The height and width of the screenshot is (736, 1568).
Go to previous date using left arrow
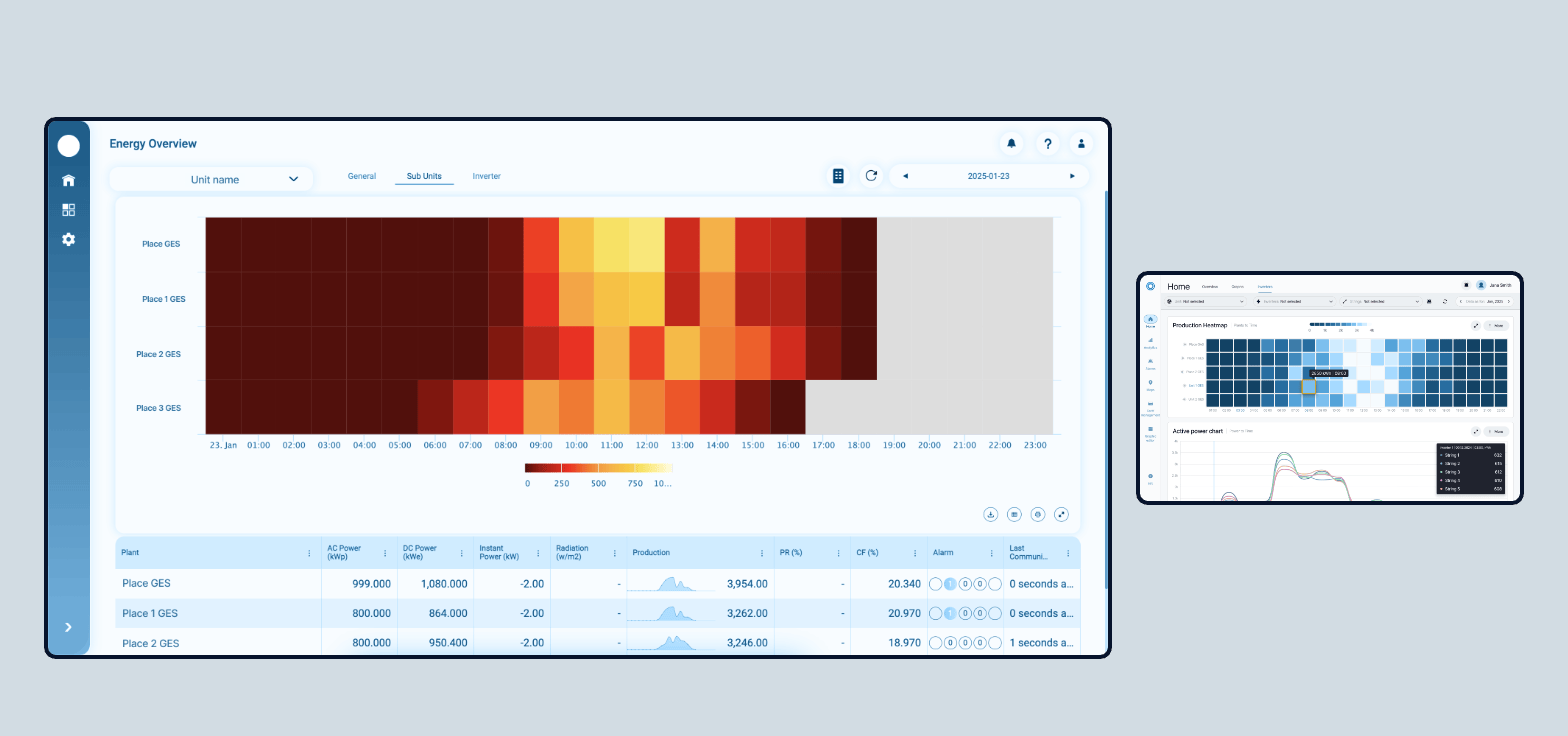[x=906, y=176]
